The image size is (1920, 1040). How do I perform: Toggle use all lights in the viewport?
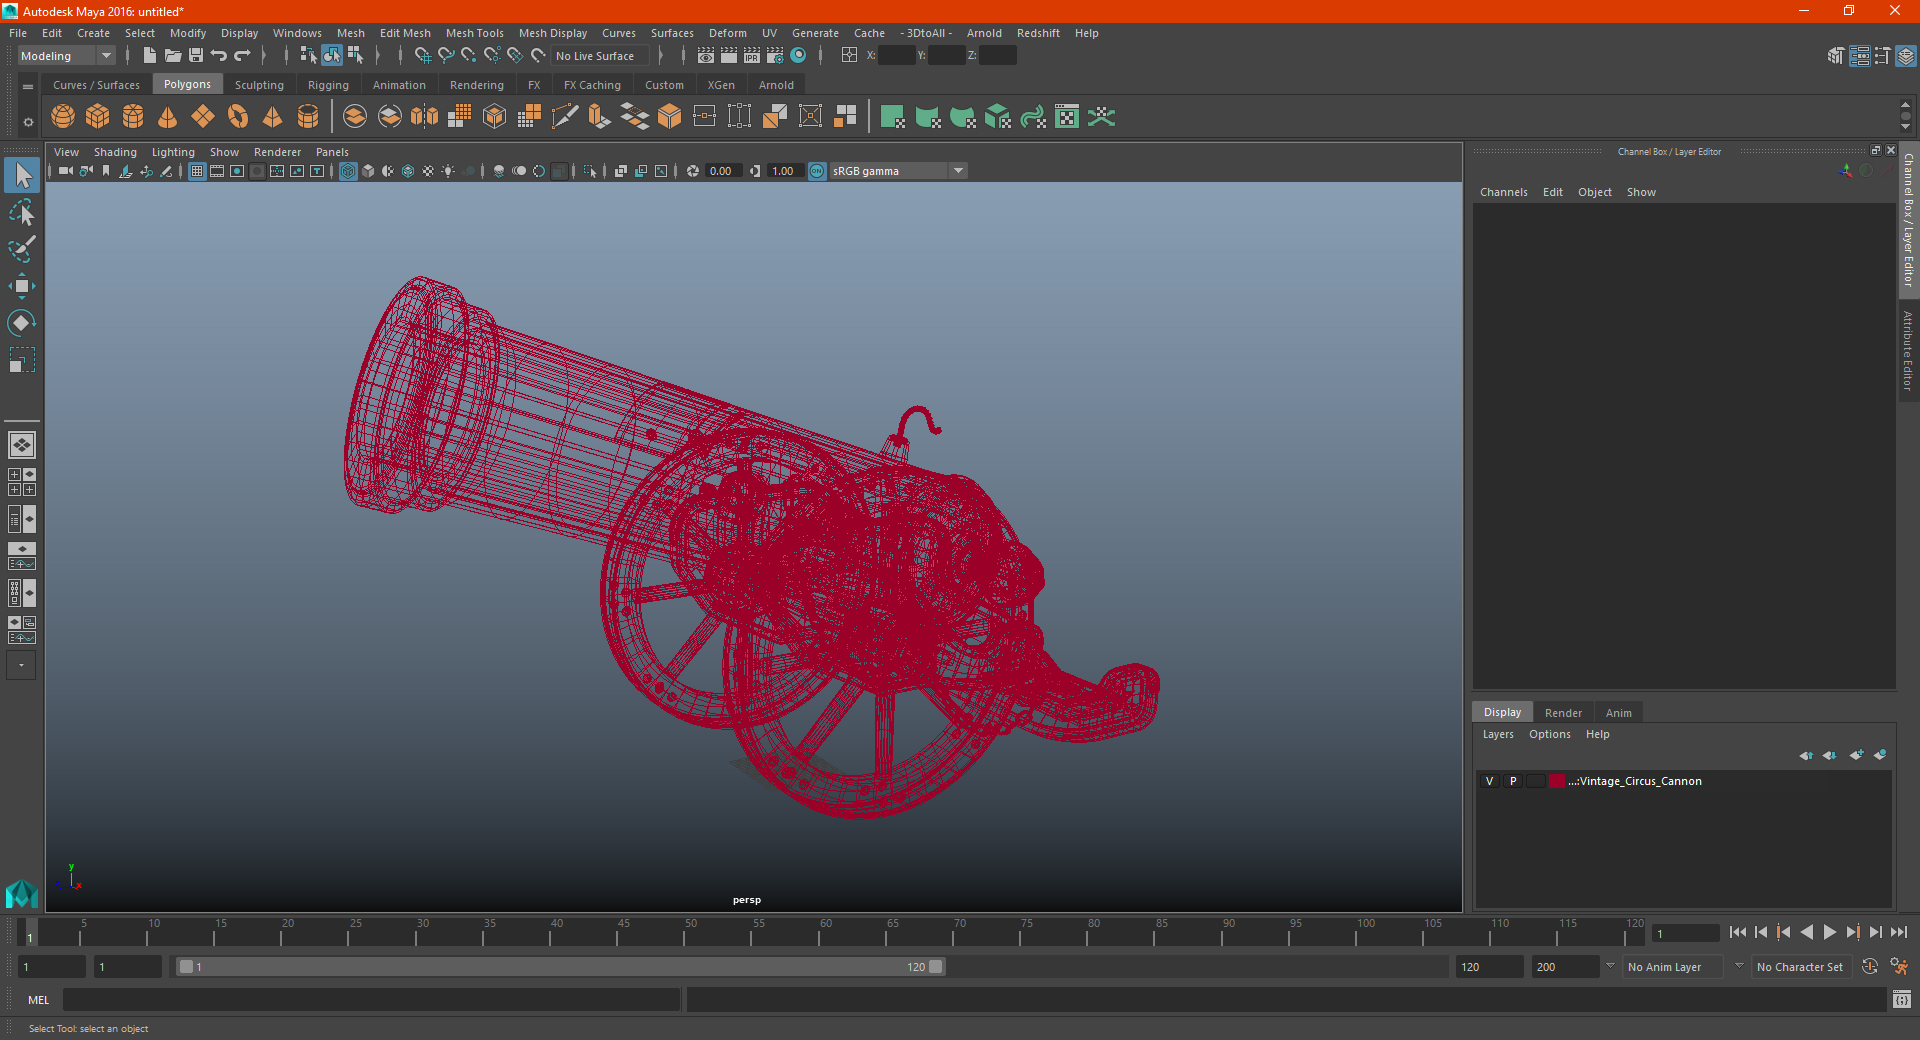[448, 171]
